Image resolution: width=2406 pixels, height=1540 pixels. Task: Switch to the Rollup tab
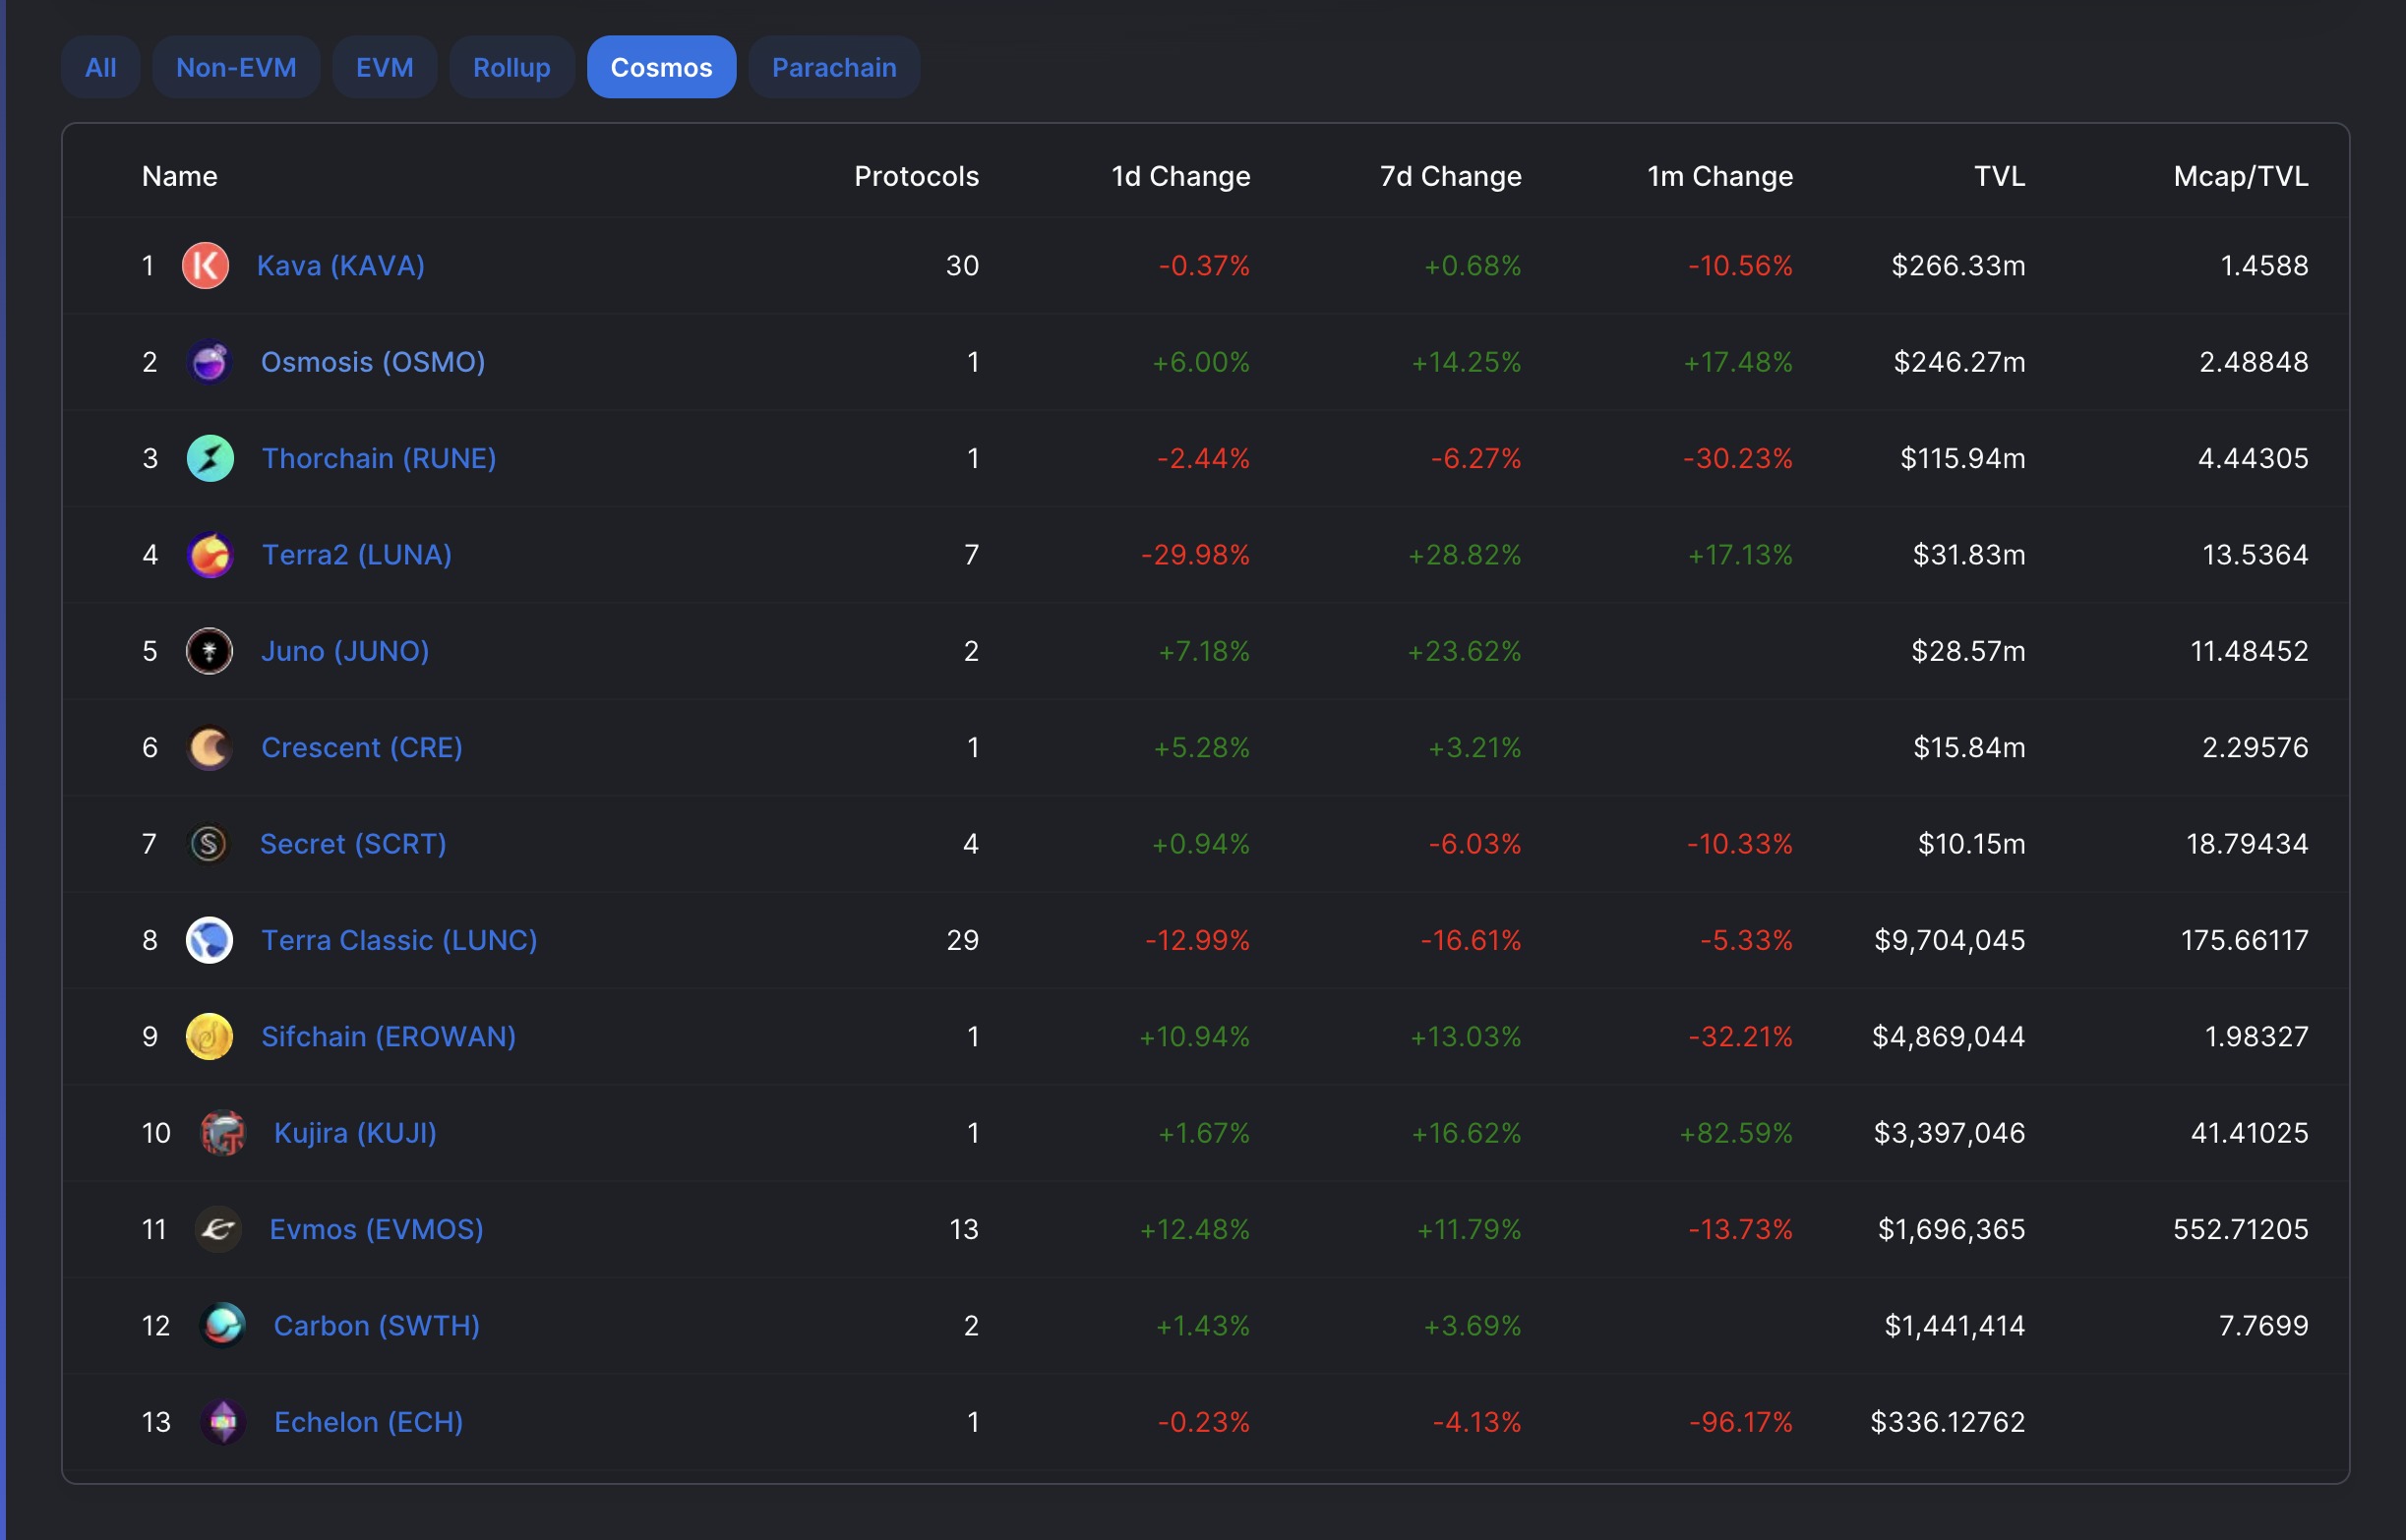point(511,67)
